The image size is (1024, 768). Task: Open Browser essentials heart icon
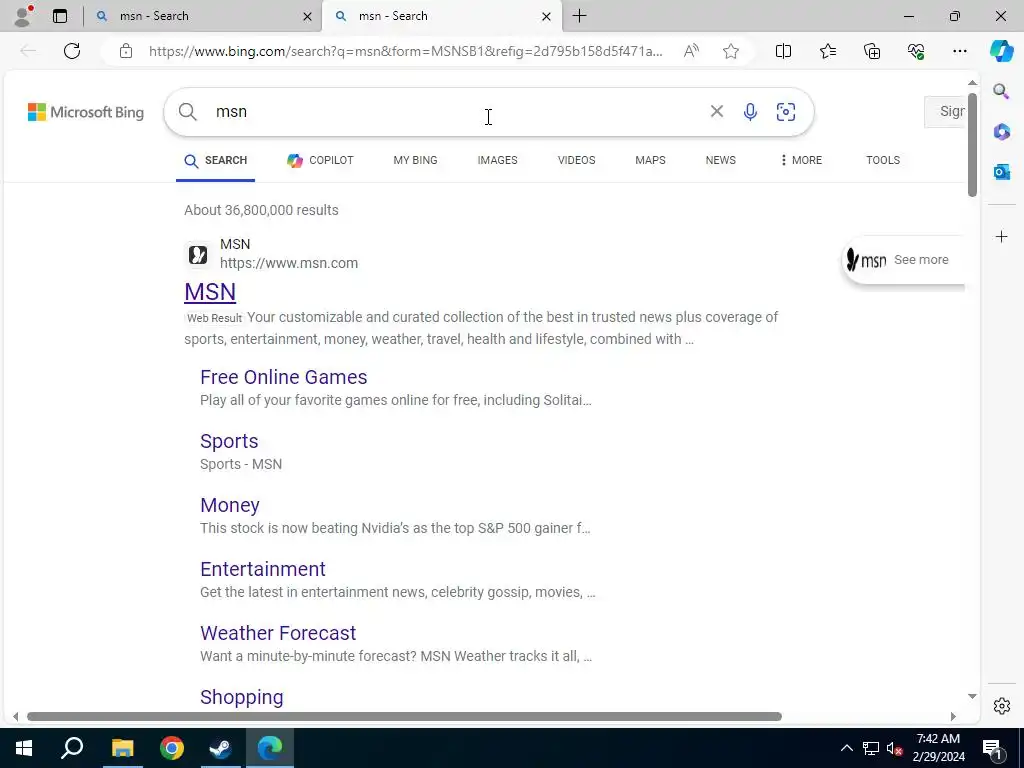coord(916,51)
